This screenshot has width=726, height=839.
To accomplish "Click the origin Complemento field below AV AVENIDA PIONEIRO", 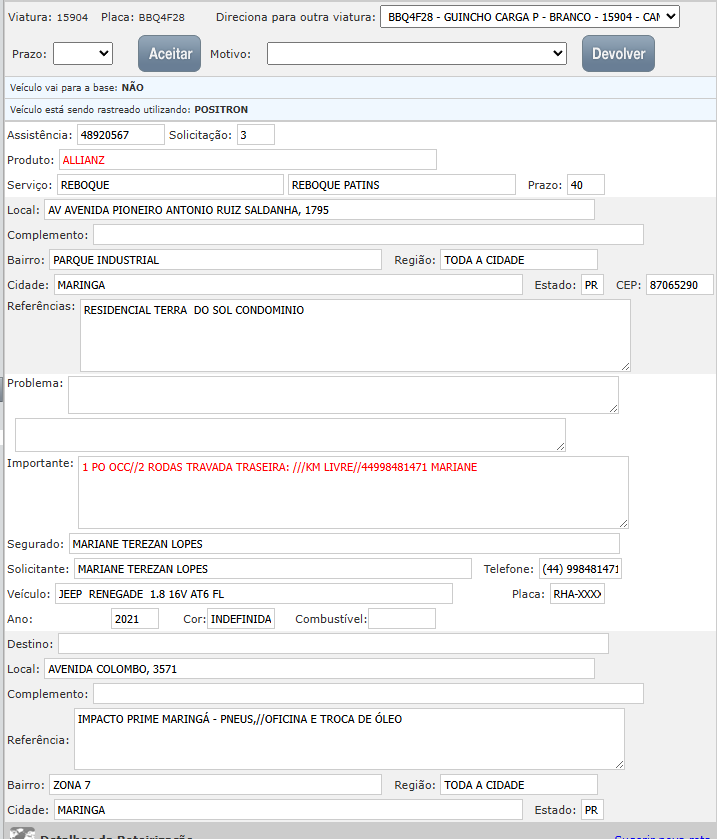I will click(368, 234).
